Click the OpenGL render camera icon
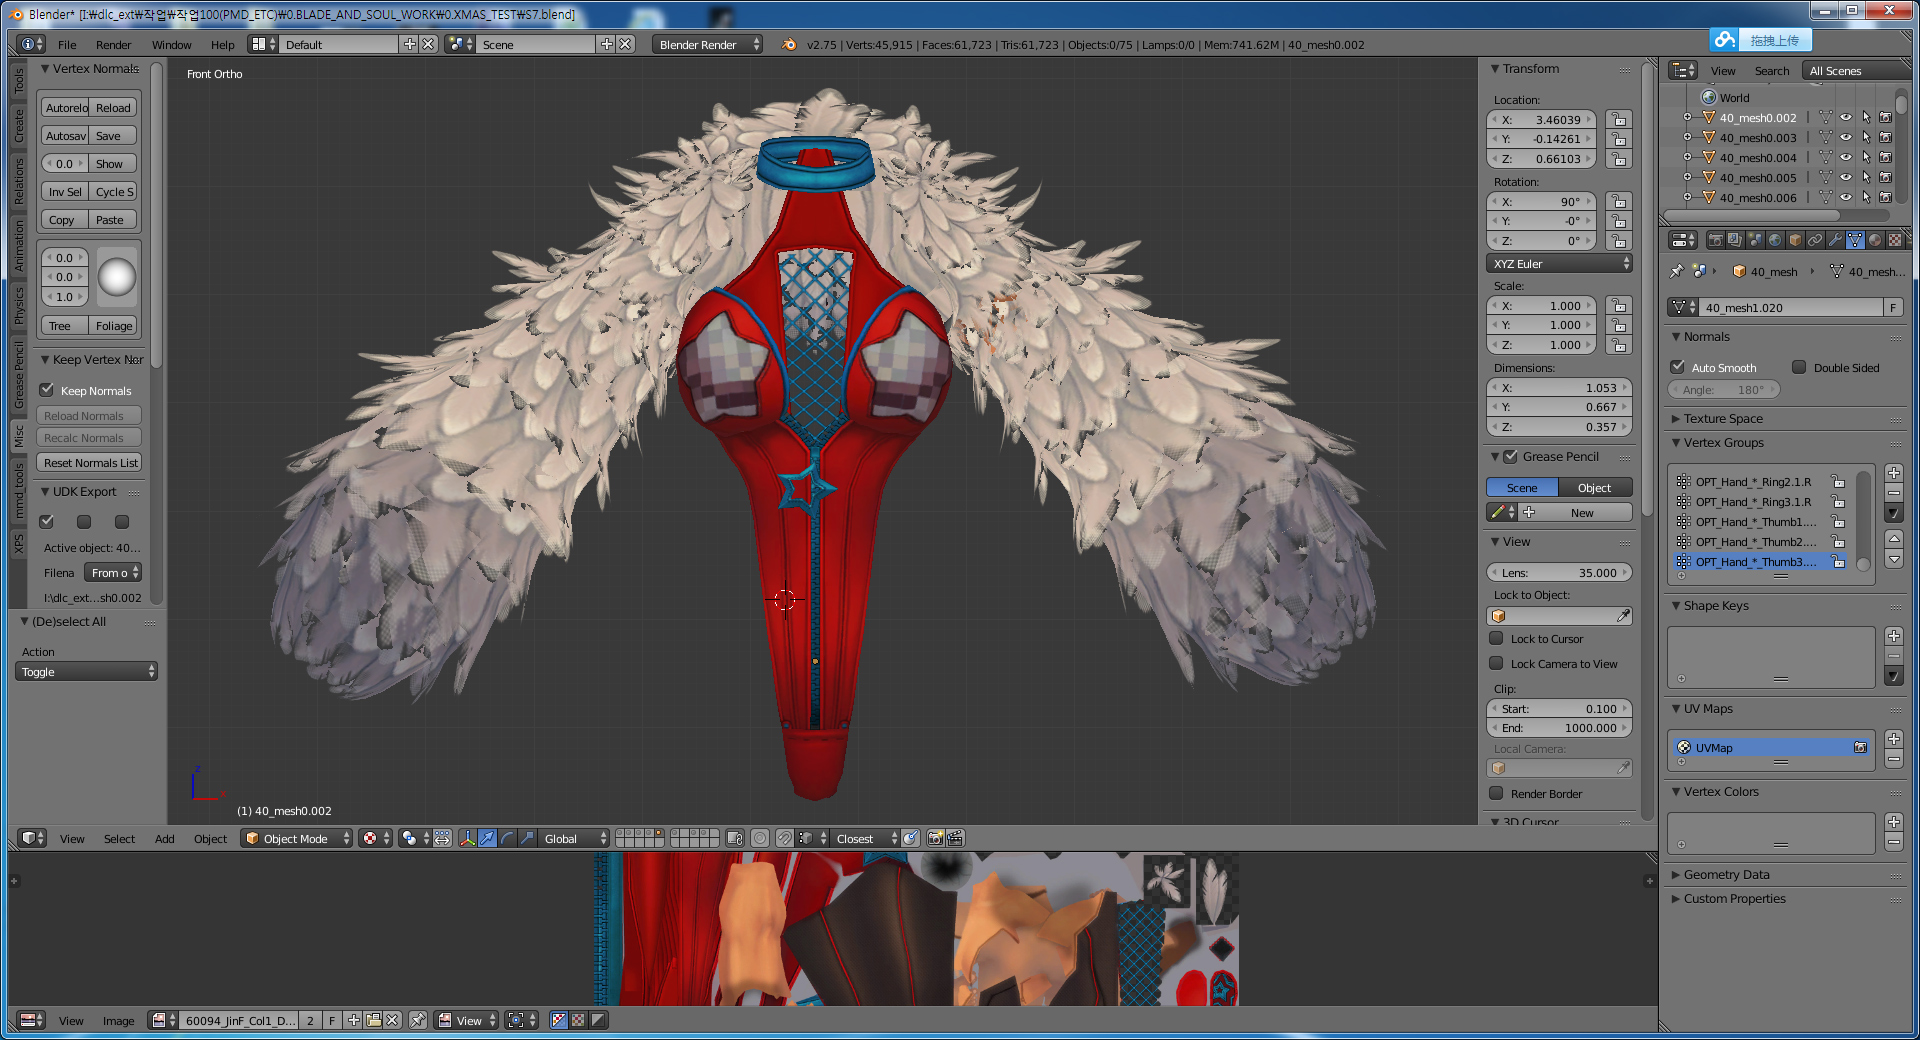The height and width of the screenshot is (1040, 1920). pyautogui.click(x=935, y=838)
